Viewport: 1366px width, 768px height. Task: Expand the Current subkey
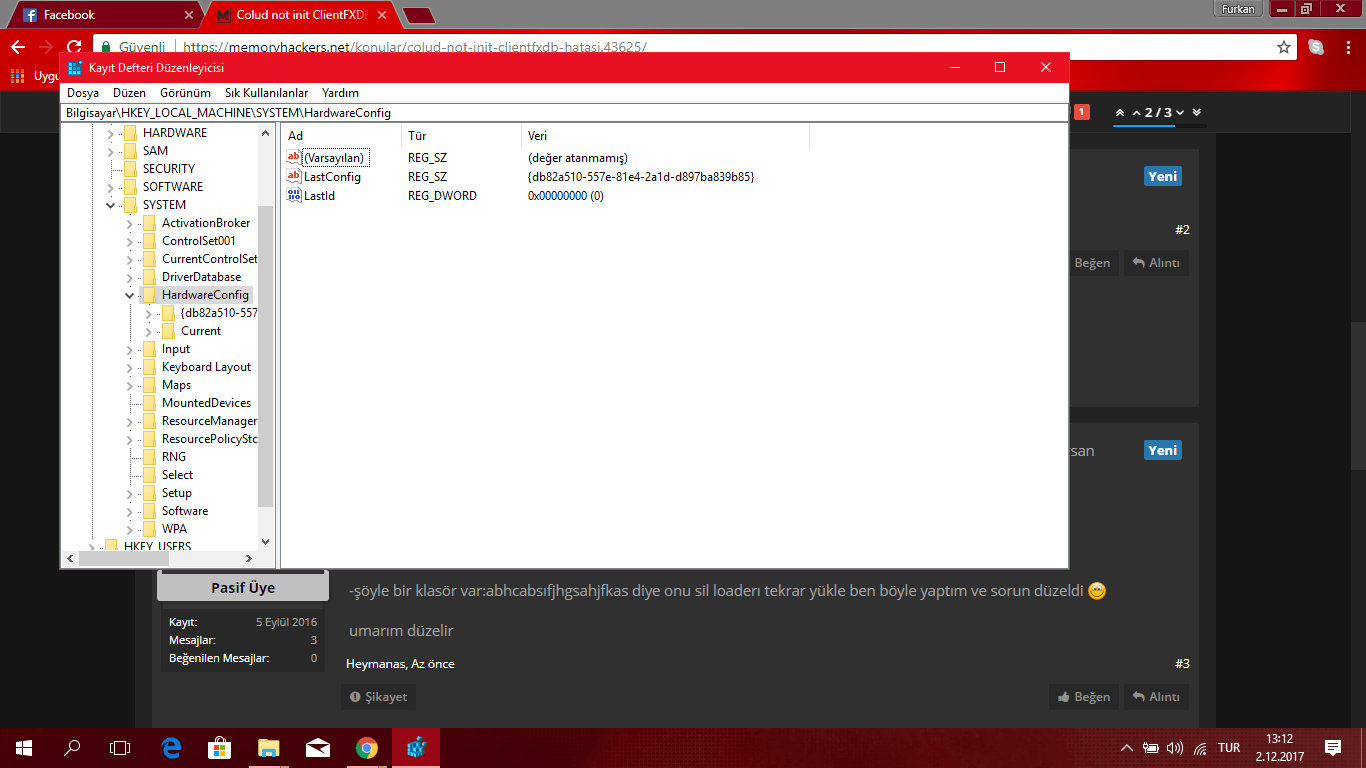click(148, 331)
